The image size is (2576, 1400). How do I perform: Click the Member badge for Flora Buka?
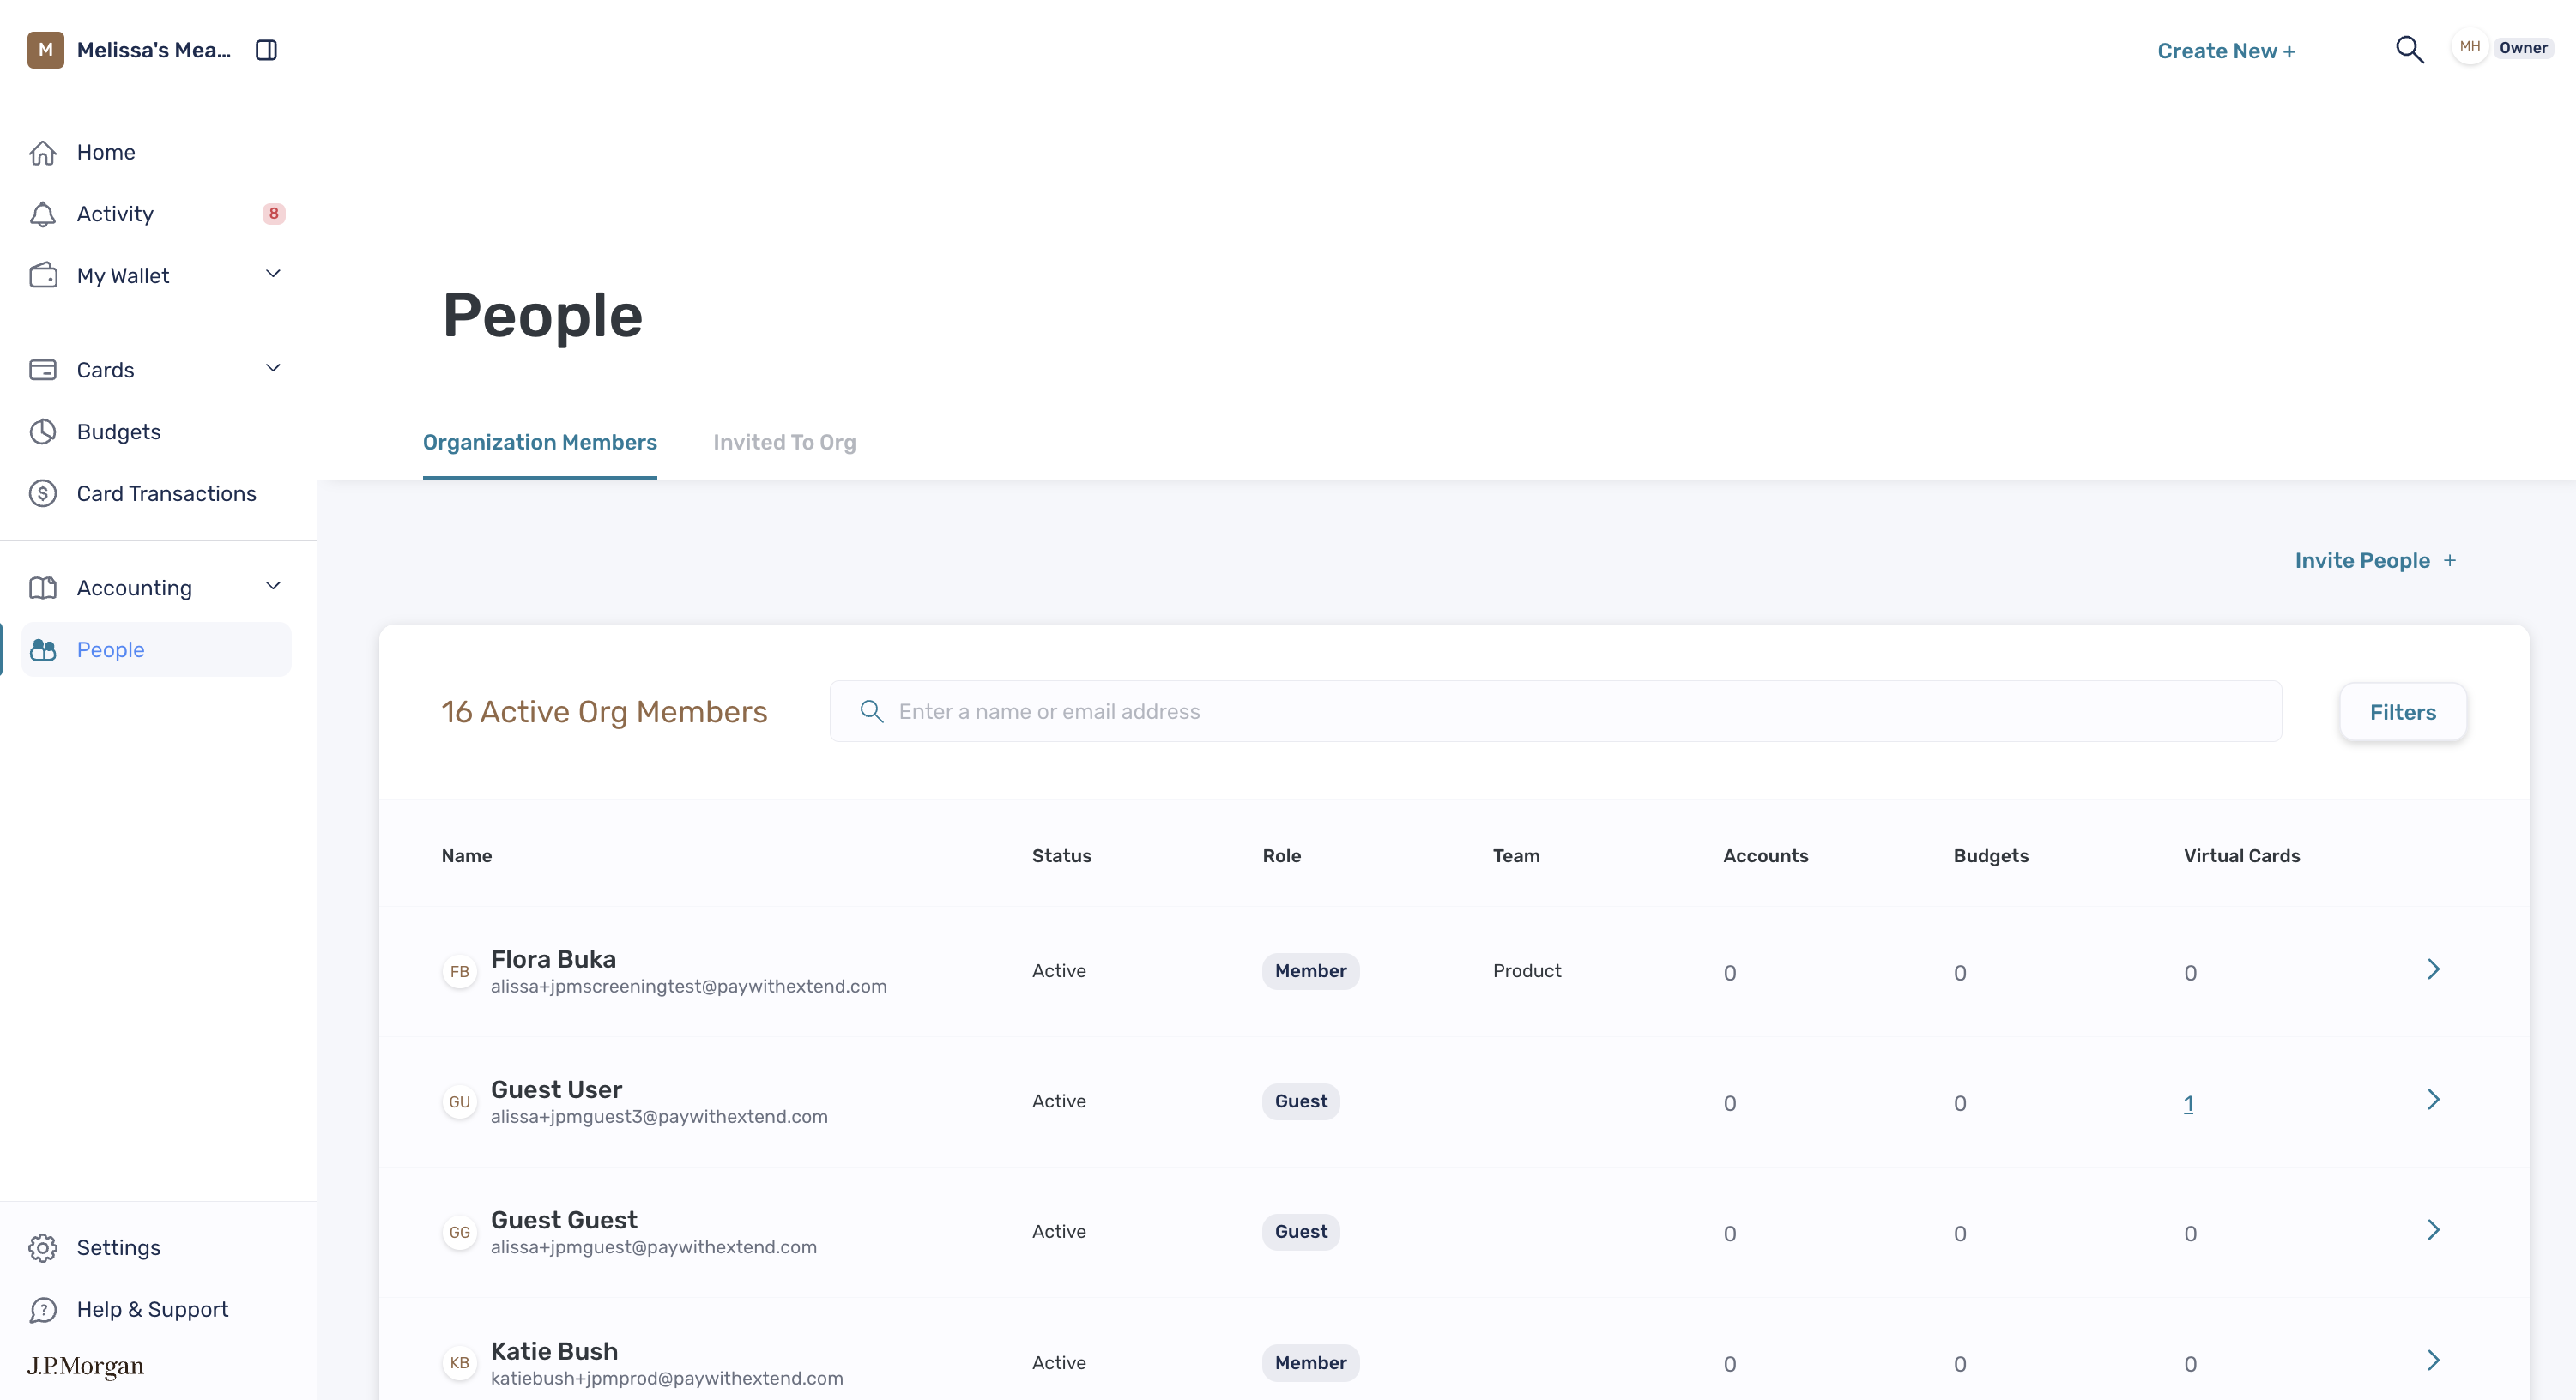(1310, 971)
